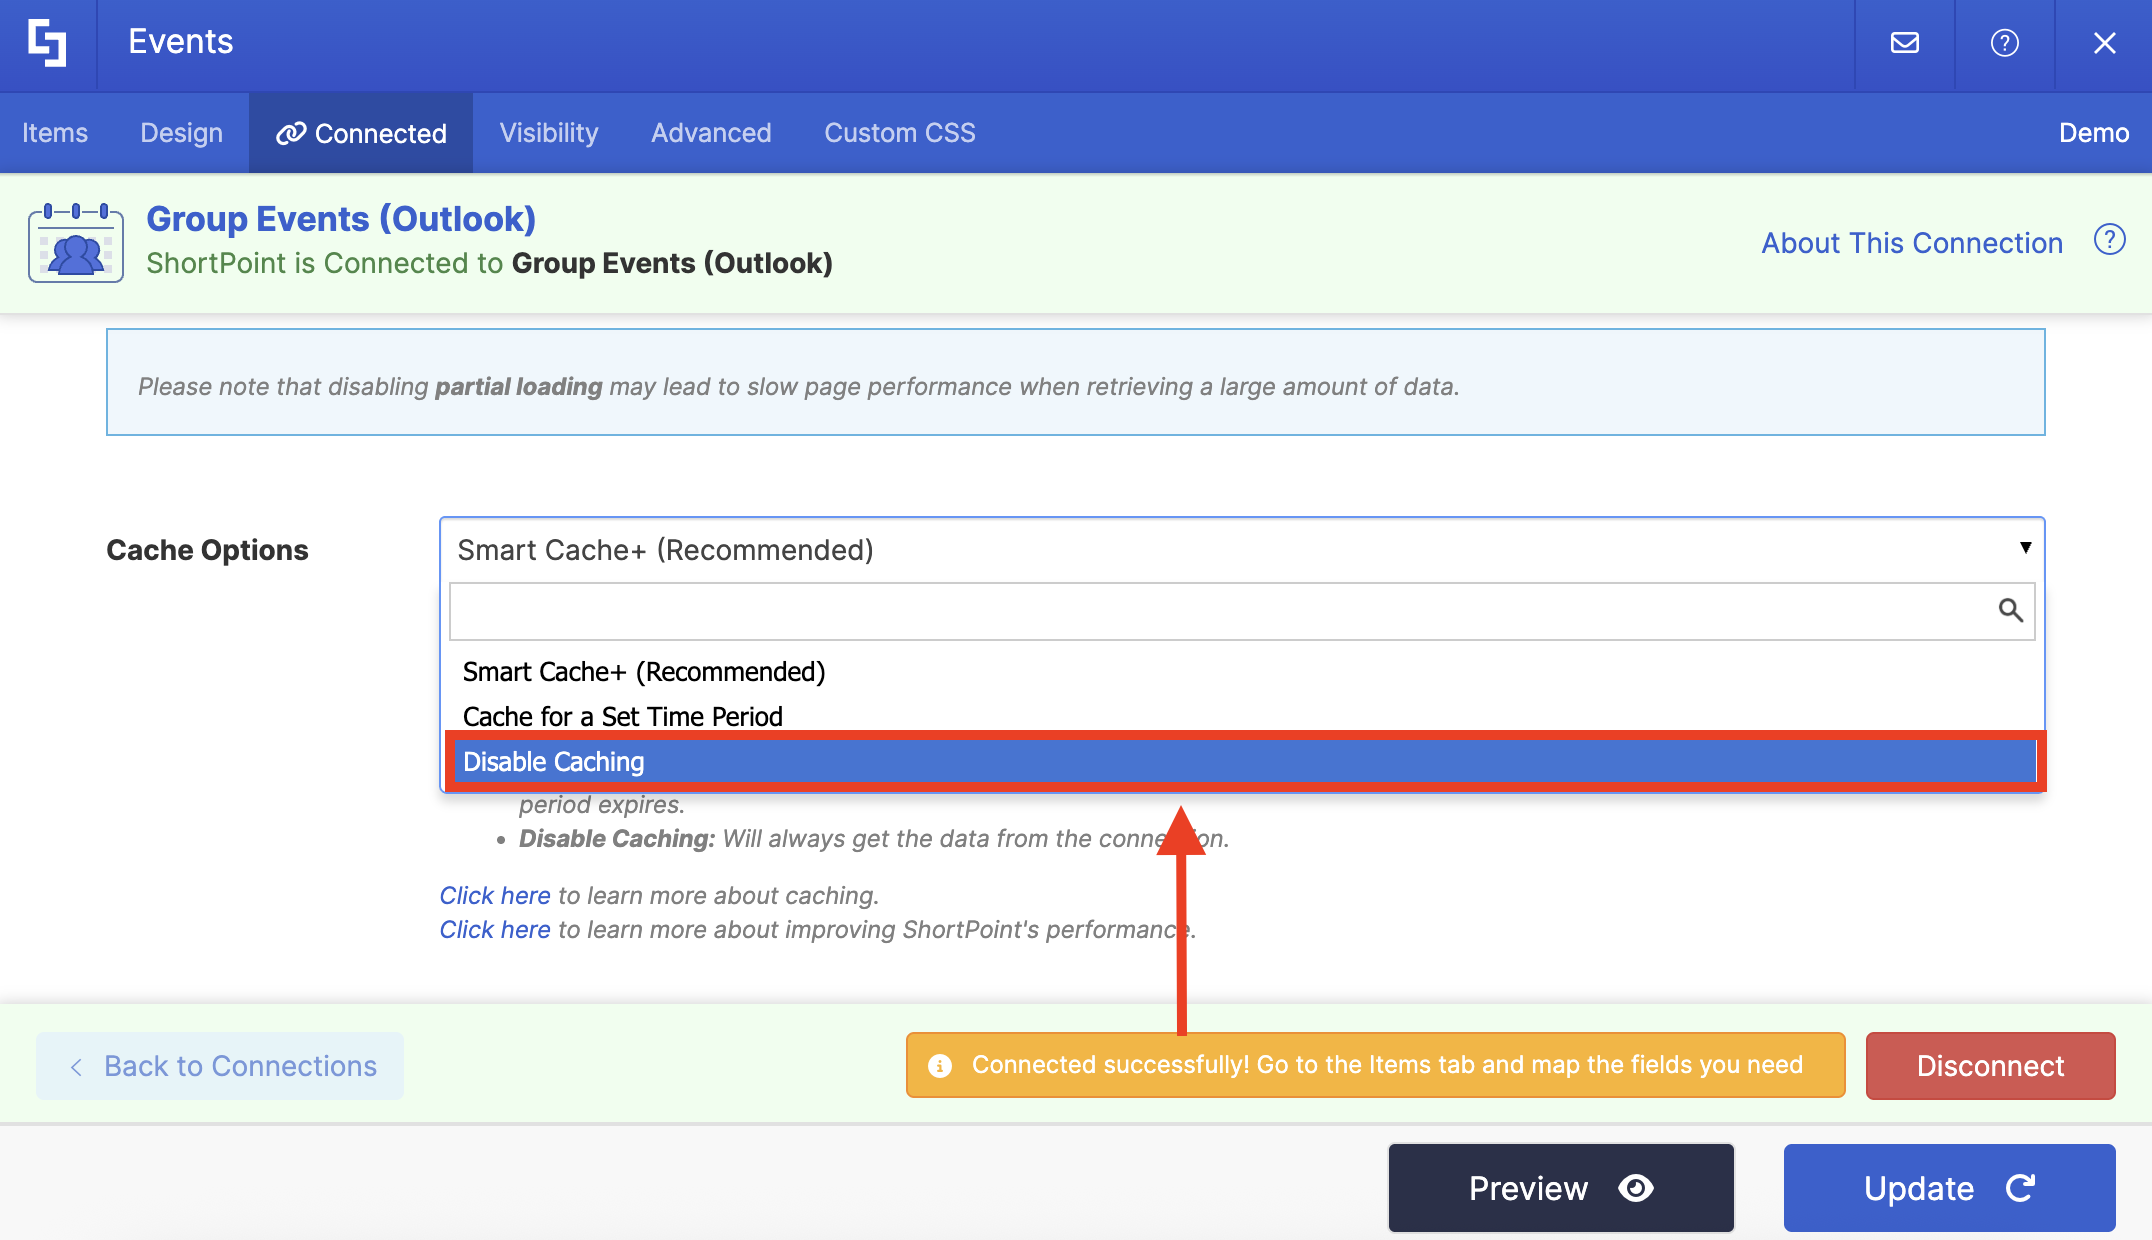Open About This Connection link
This screenshot has width=2152, height=1240.
(1911, 243)
